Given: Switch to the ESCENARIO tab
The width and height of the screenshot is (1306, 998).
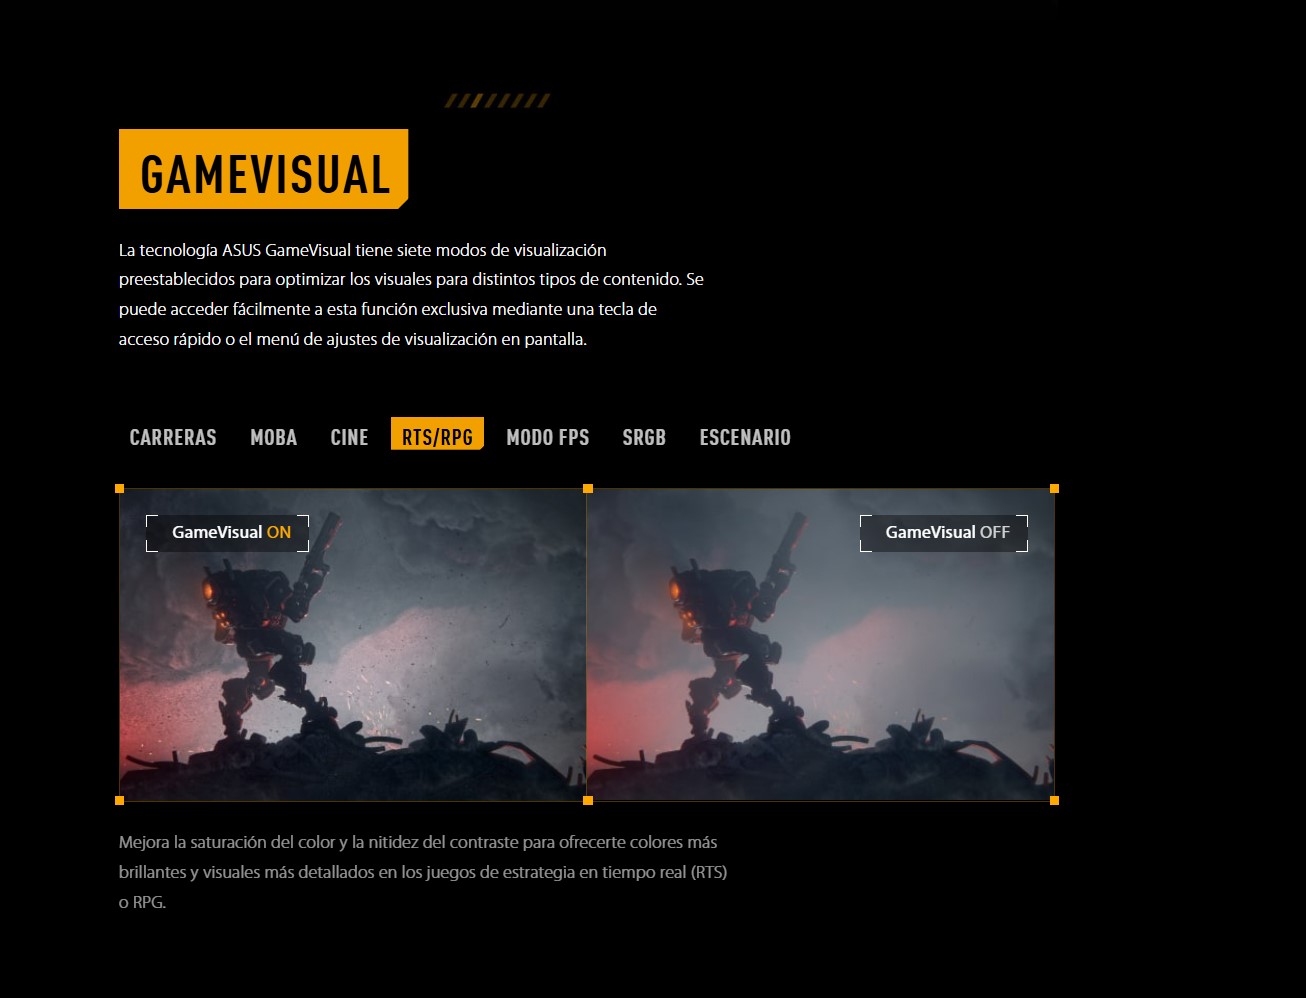Looking at the screenshot, I should [745, 437].
